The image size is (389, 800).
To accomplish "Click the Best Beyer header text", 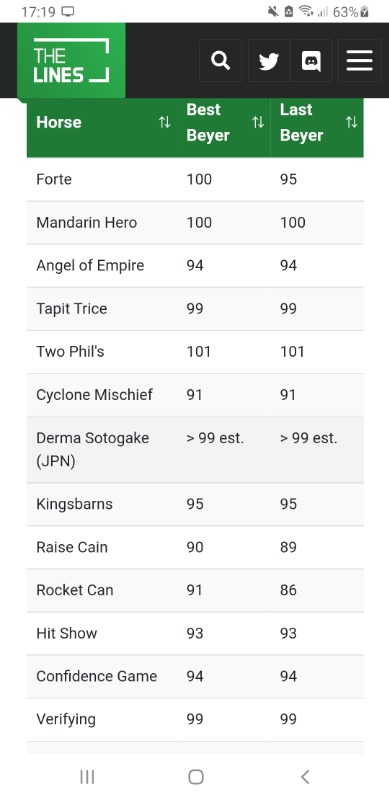I will pos(208,122).
